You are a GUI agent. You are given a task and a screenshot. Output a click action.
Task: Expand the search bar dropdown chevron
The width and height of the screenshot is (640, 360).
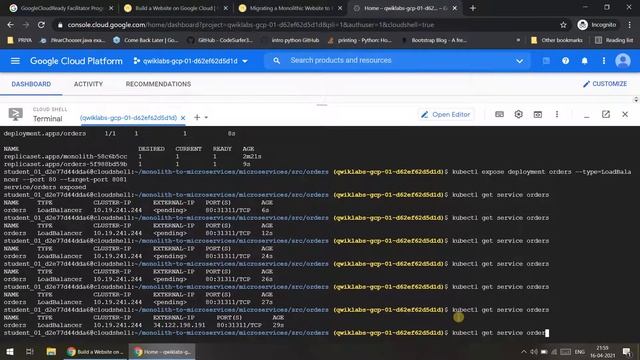(x=519, y=61)
